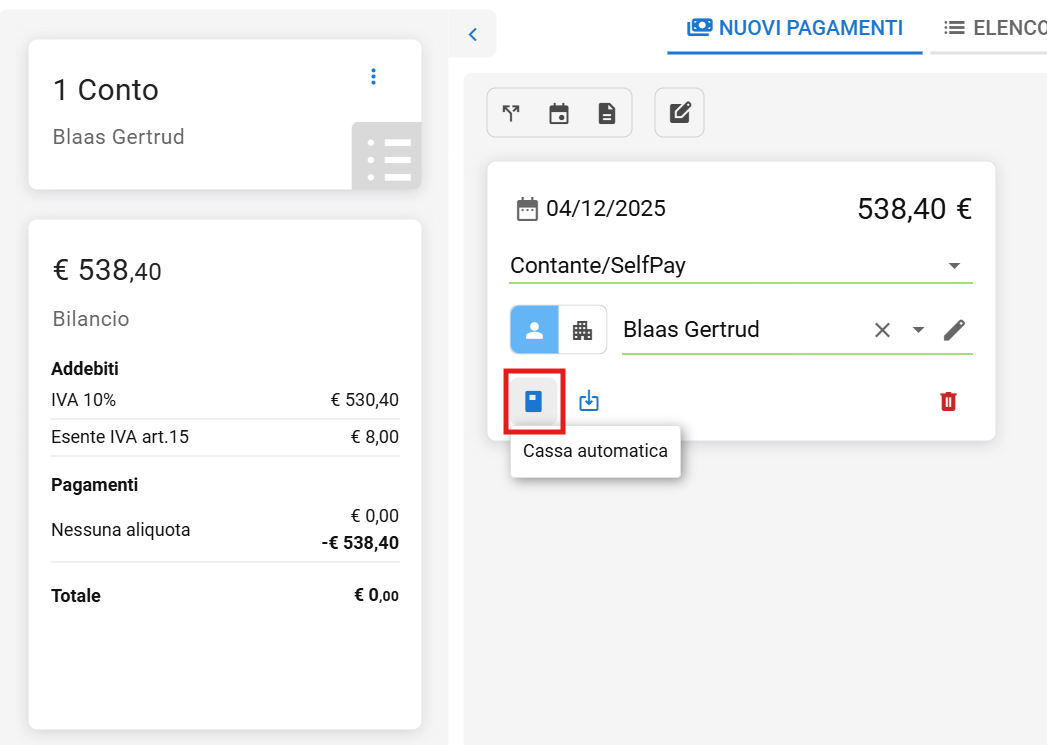Click the Cassa automatica icon button
Image resolution: width=1047 pixels, height=745 pixels.
534,401
